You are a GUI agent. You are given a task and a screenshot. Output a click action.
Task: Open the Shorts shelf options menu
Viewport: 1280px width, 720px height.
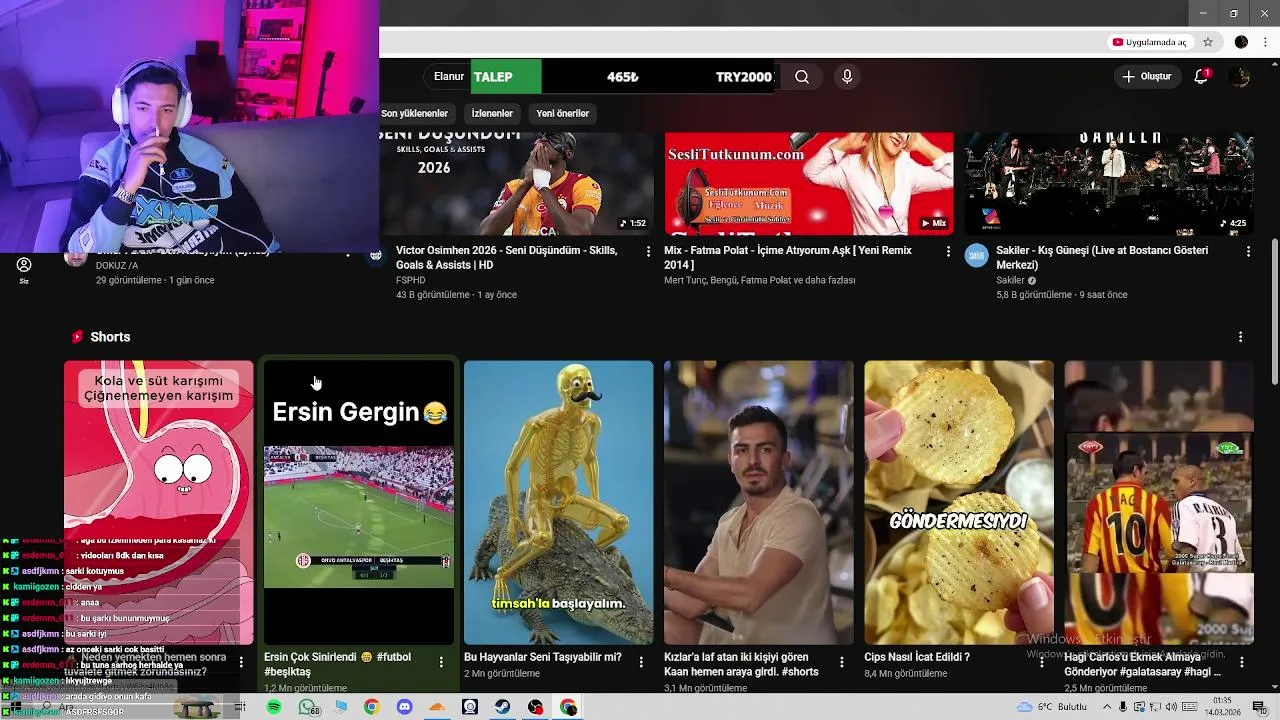pos(1241,337)
